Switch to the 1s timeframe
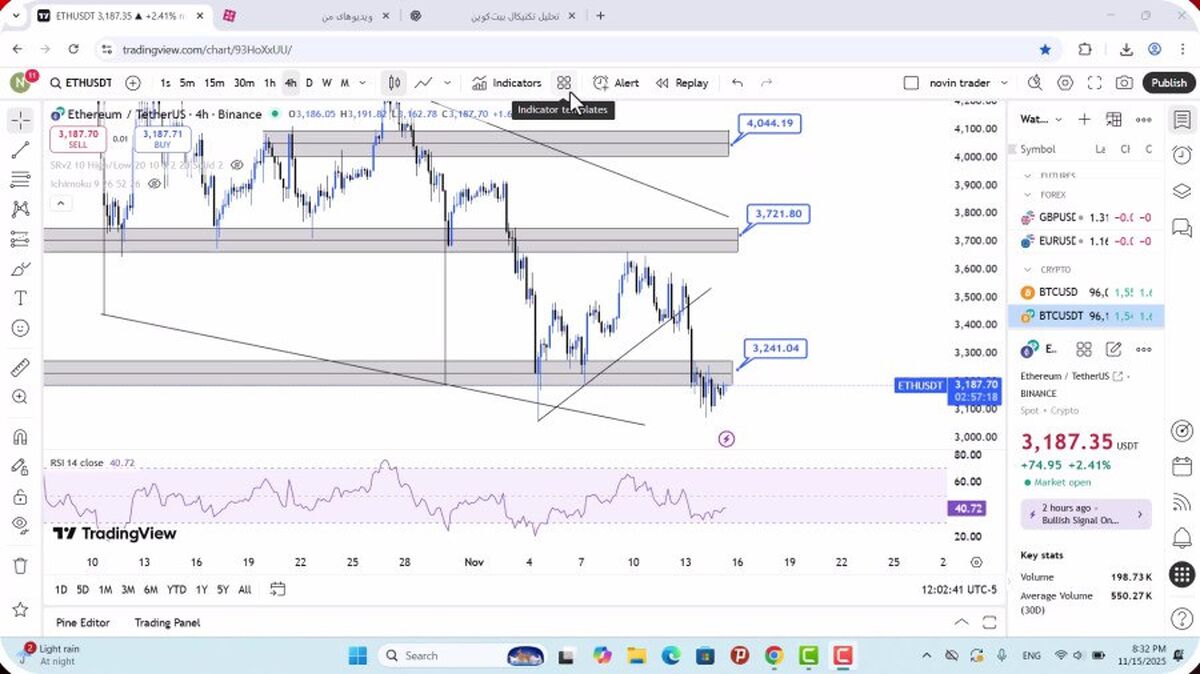1200x674 pixels. (x=165, y=83)
